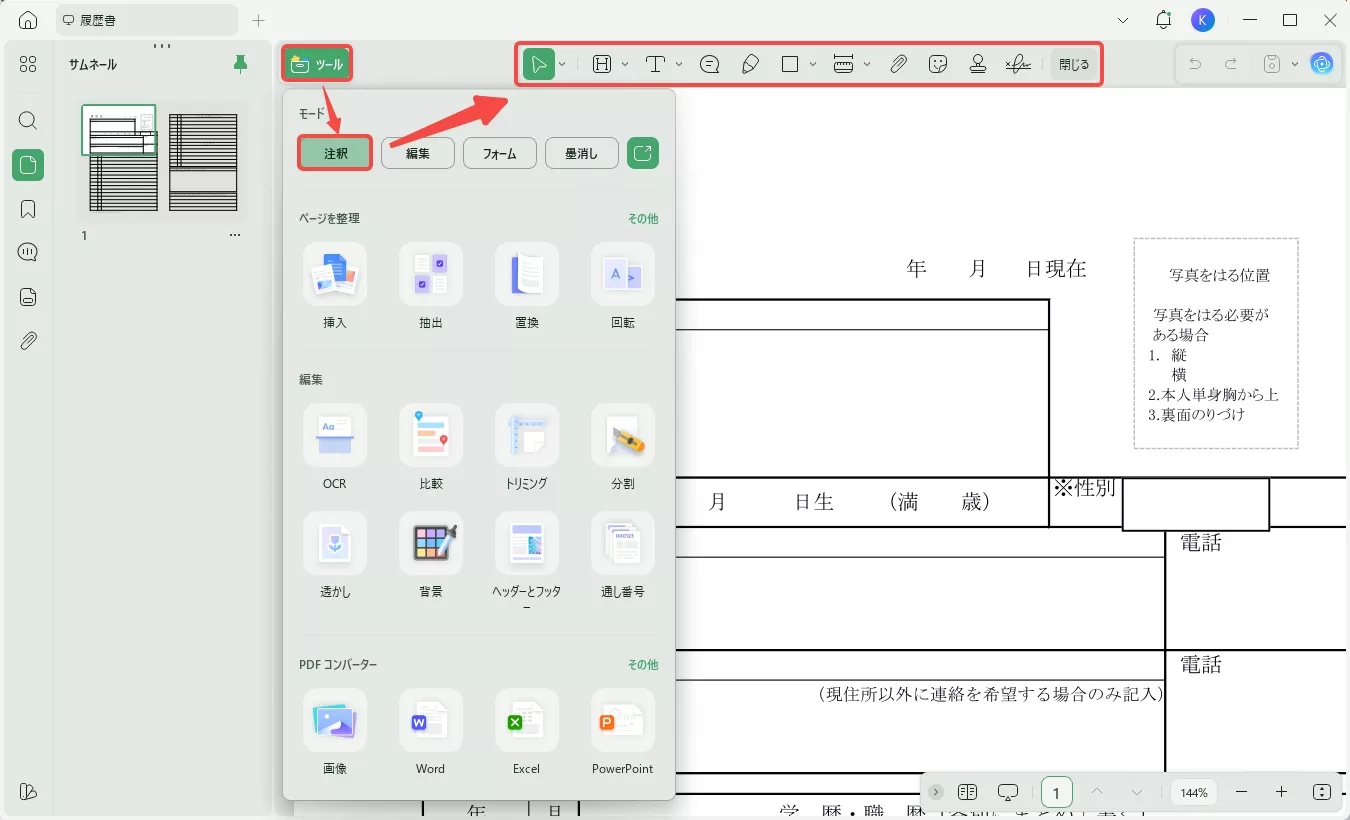Open the signature tool

pyautogui.click(x=1018, y=63)
